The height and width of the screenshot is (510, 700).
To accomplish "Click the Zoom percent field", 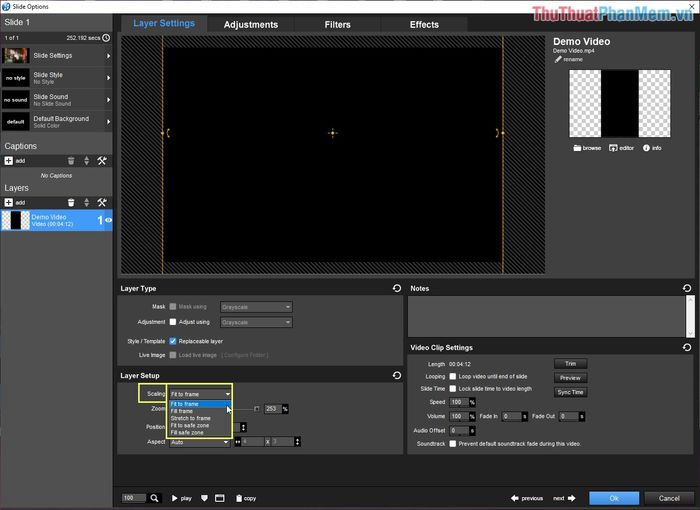I will tap(273, 409).
